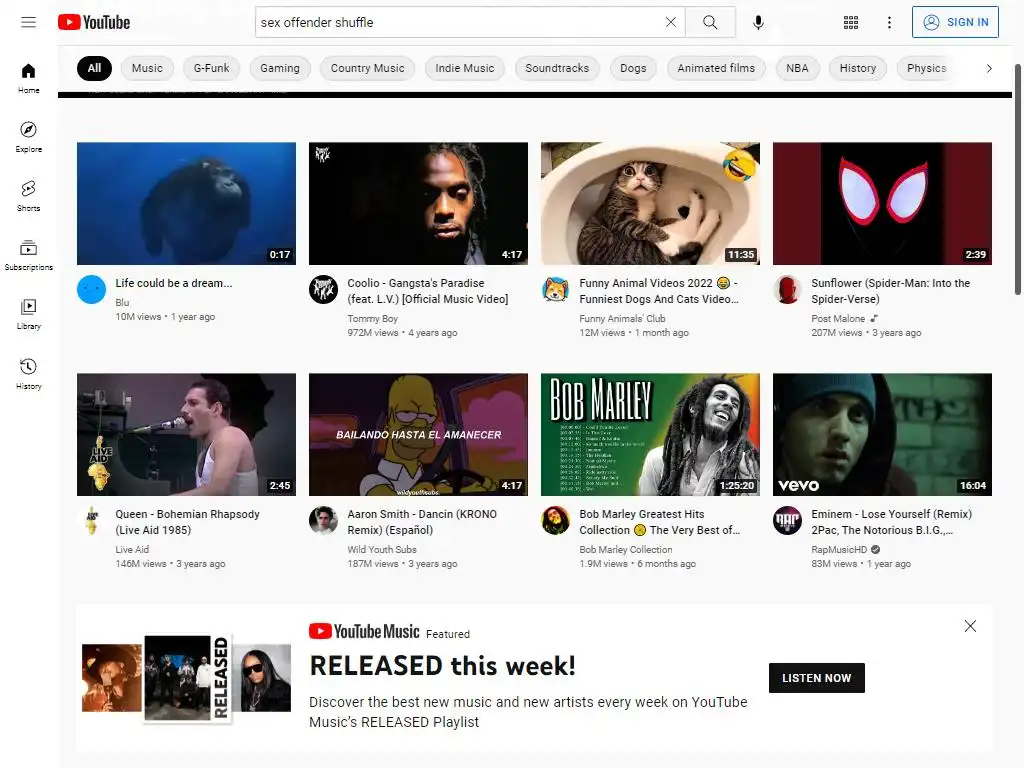Click the LISTEN NOW button
Viewport: 1024px width, 768px height.
click(x=816, y=678)
